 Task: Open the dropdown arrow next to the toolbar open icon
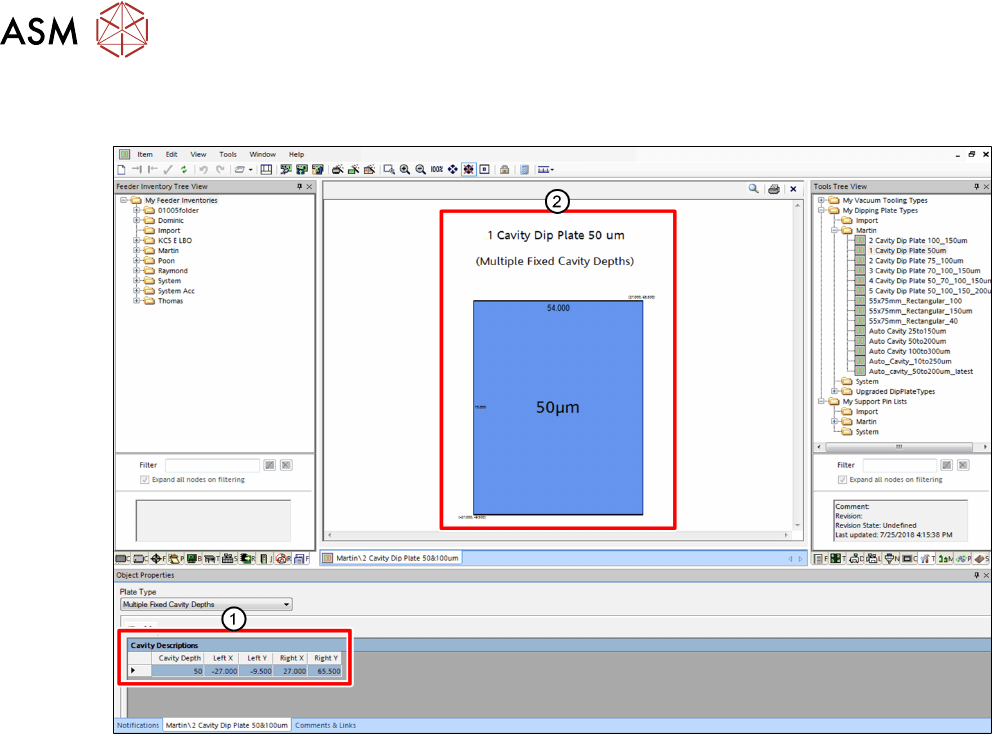(x=251, y=170)
